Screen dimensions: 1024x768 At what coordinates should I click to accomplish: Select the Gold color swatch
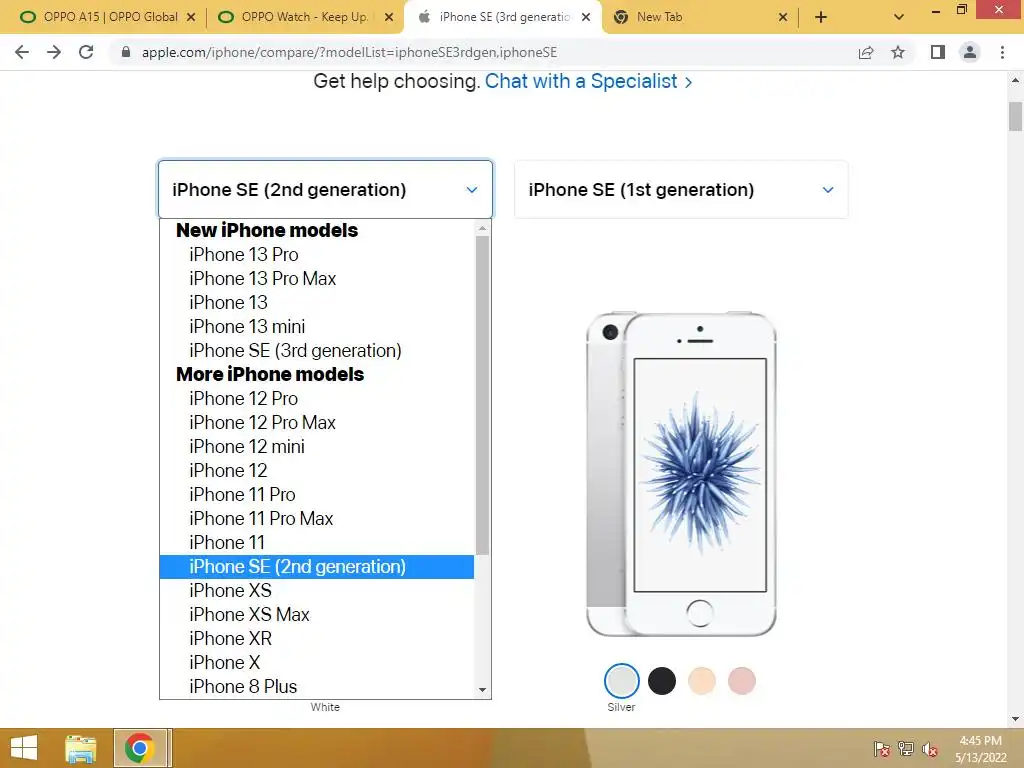click(702, 681)
